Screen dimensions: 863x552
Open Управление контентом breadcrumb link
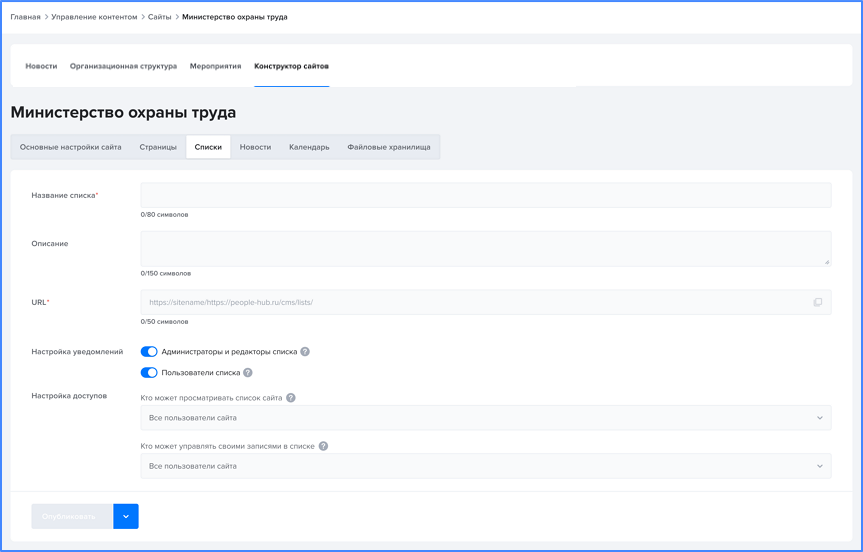point(94,17)
